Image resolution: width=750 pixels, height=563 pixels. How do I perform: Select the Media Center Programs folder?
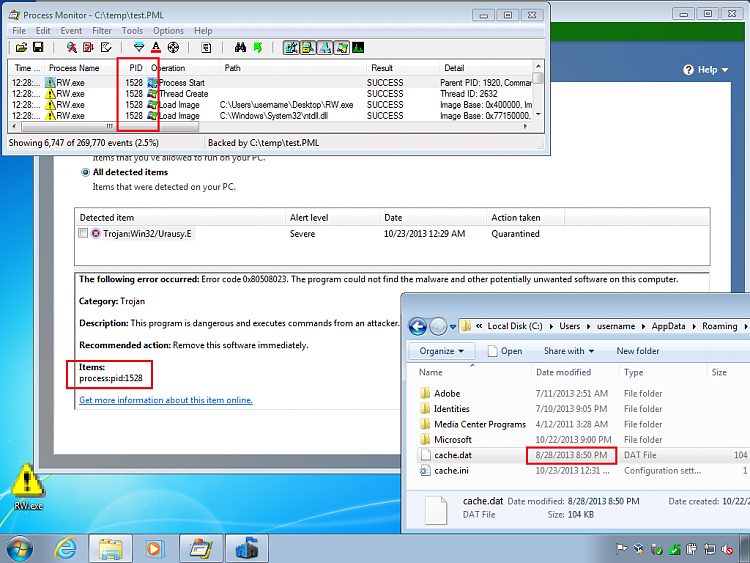click(x=473, y=424)
